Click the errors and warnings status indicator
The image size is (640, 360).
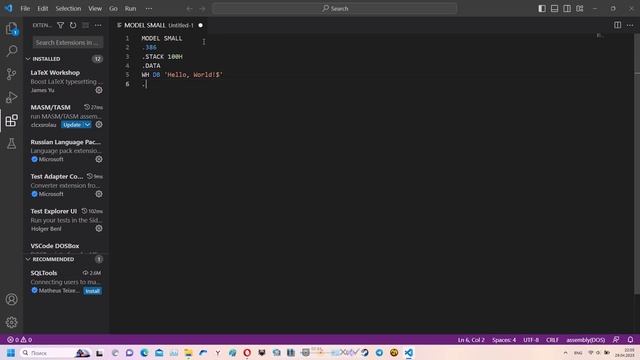pyautogui.click(x=19, y=340)
